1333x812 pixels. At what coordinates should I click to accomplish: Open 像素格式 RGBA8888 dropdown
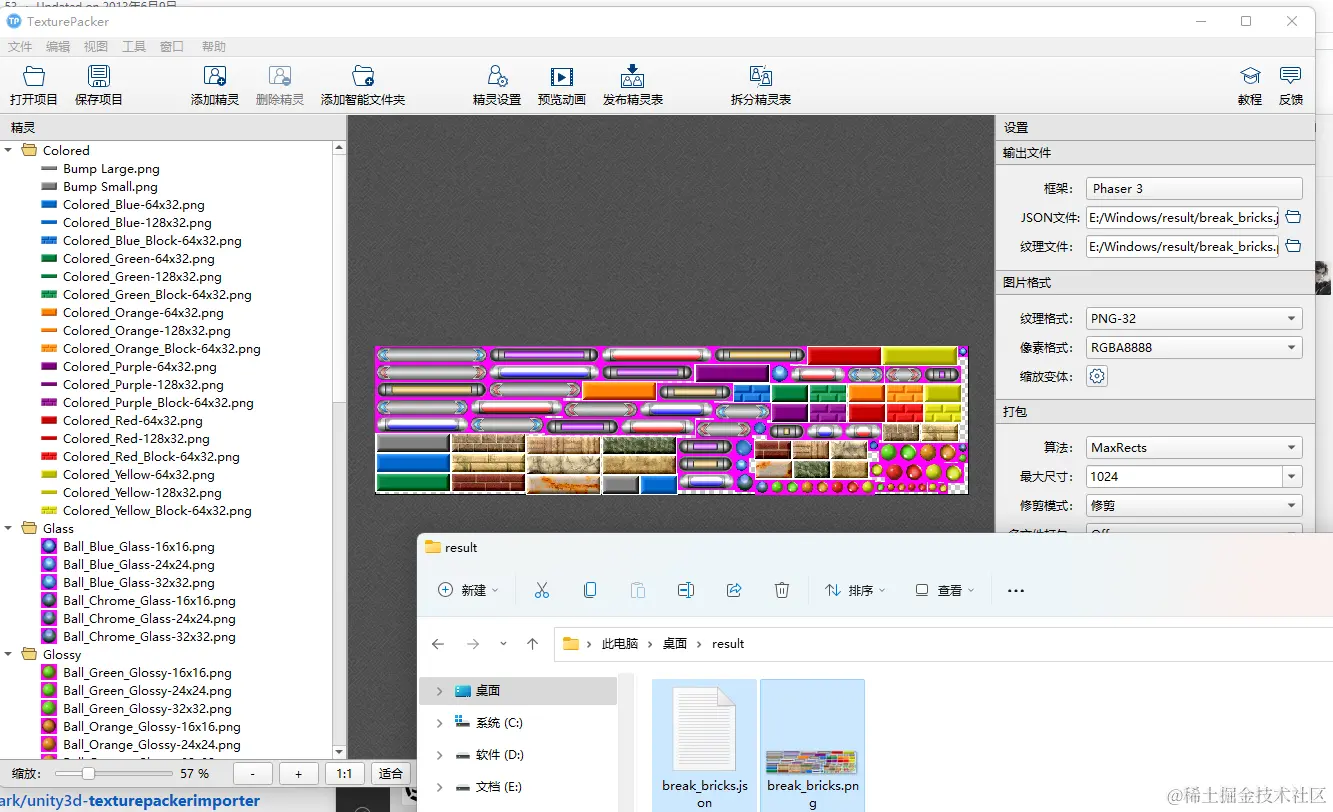[x=1194, y=348]
